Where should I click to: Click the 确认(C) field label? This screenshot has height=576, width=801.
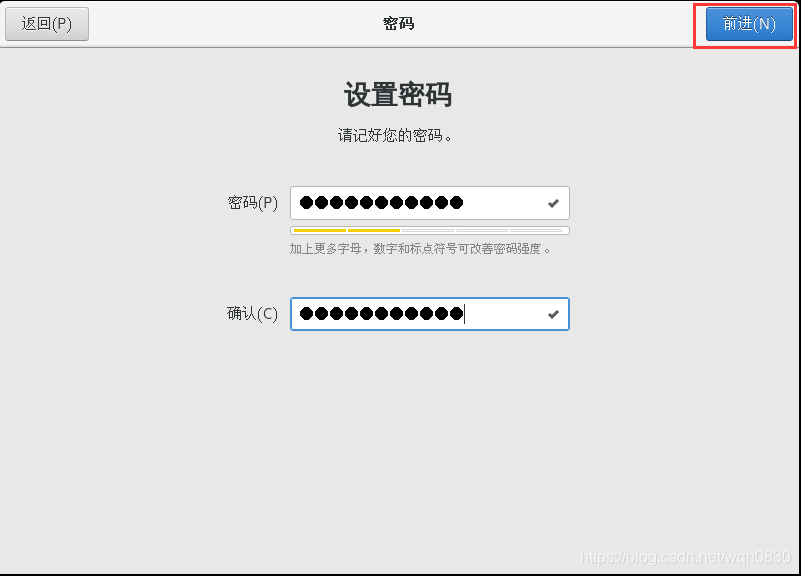[x=252, y=314]
